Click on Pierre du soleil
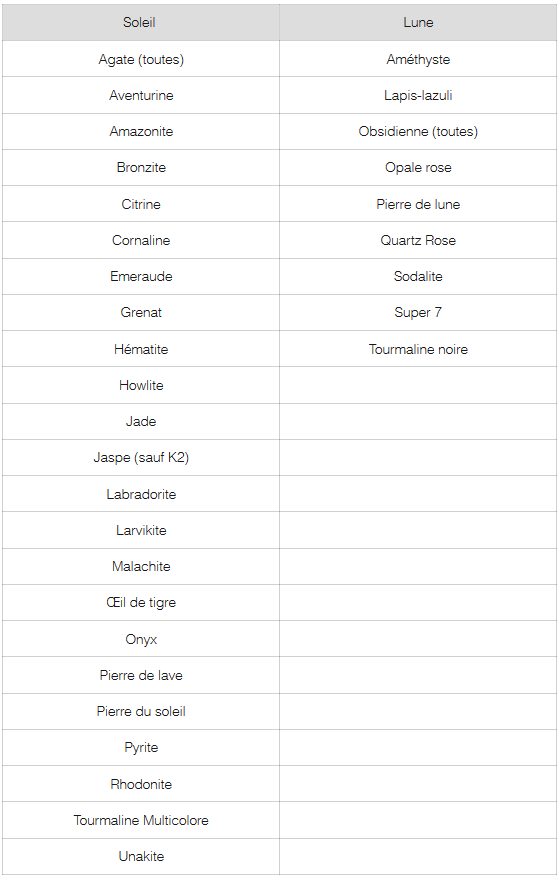This screenshot has height=877, width=558. (x=140, y=711)
